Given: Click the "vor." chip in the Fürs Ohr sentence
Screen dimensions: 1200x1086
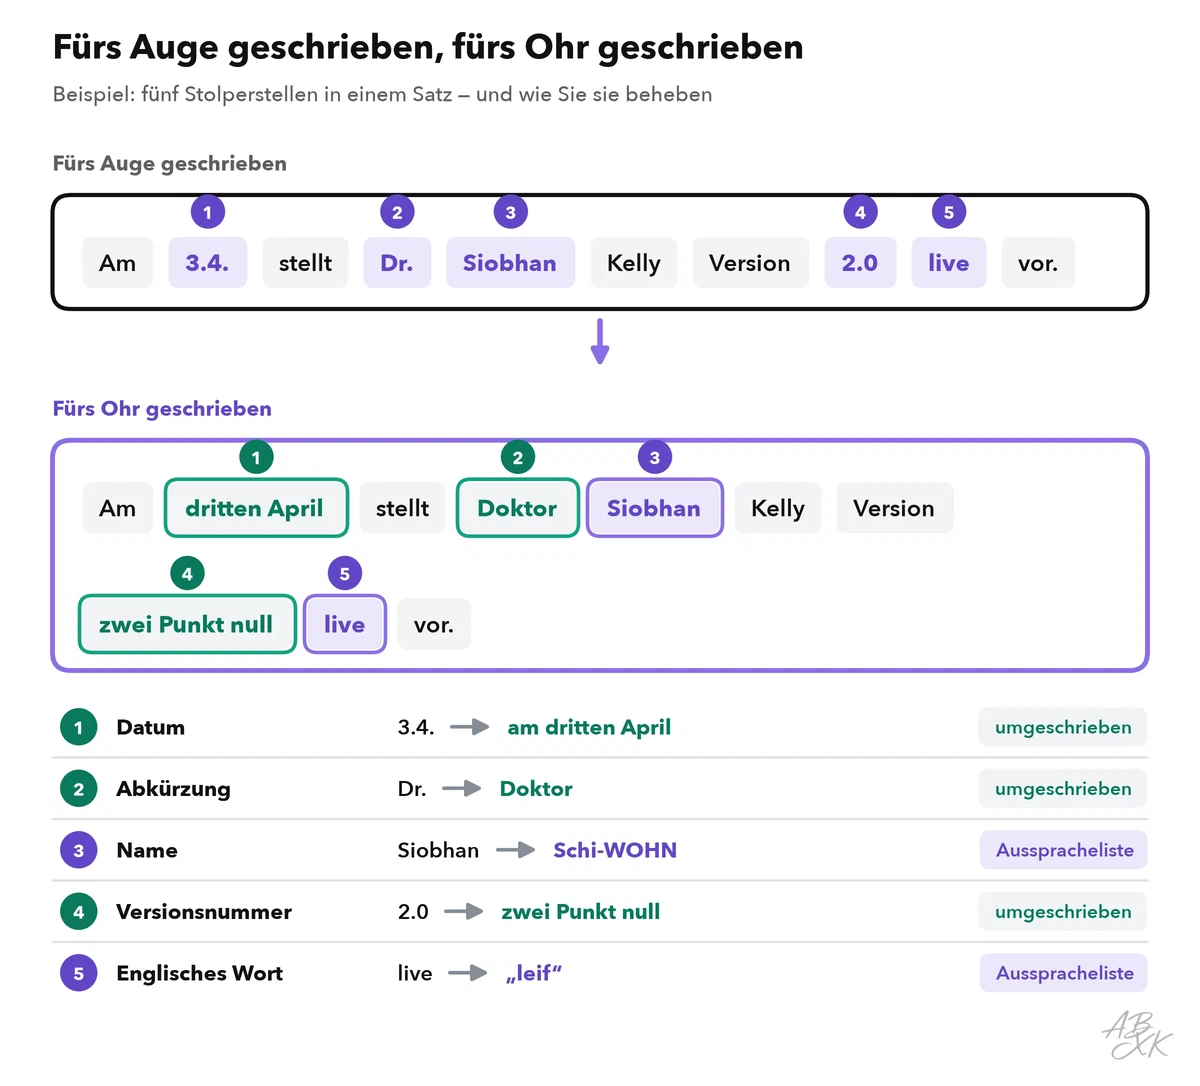Looking at the screenshot, I should 434,624.
